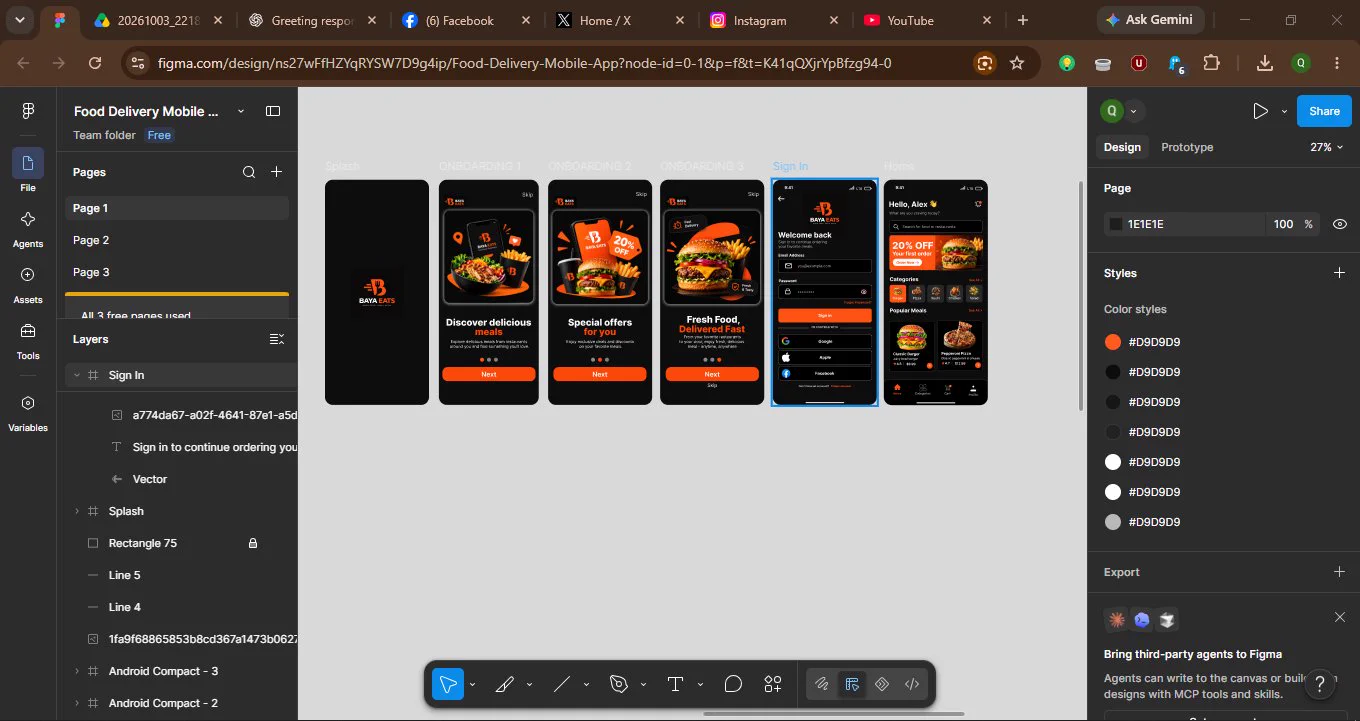Switch to Dev Mode code icon
Screen dimensions: 1360x721
click(912, 685)
